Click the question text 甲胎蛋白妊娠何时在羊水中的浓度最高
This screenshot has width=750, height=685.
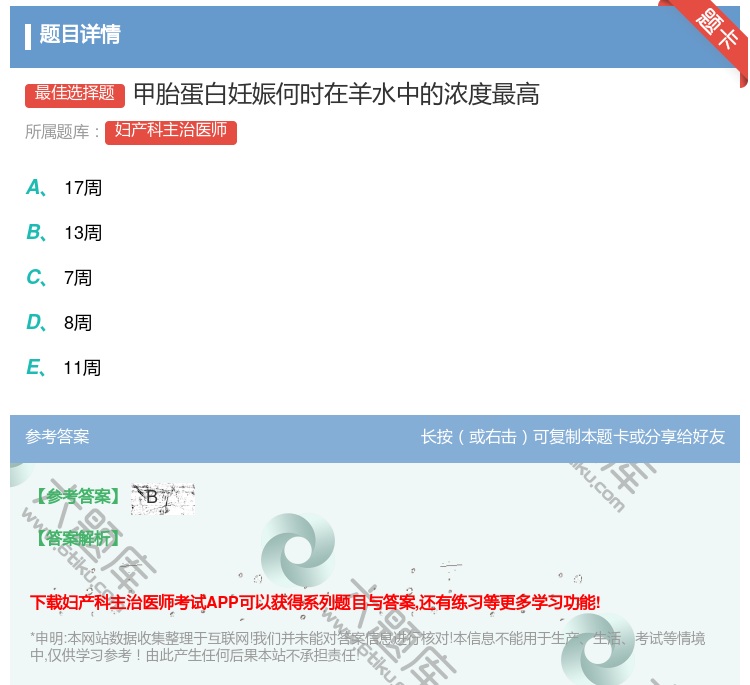click(x=336, y=94)
